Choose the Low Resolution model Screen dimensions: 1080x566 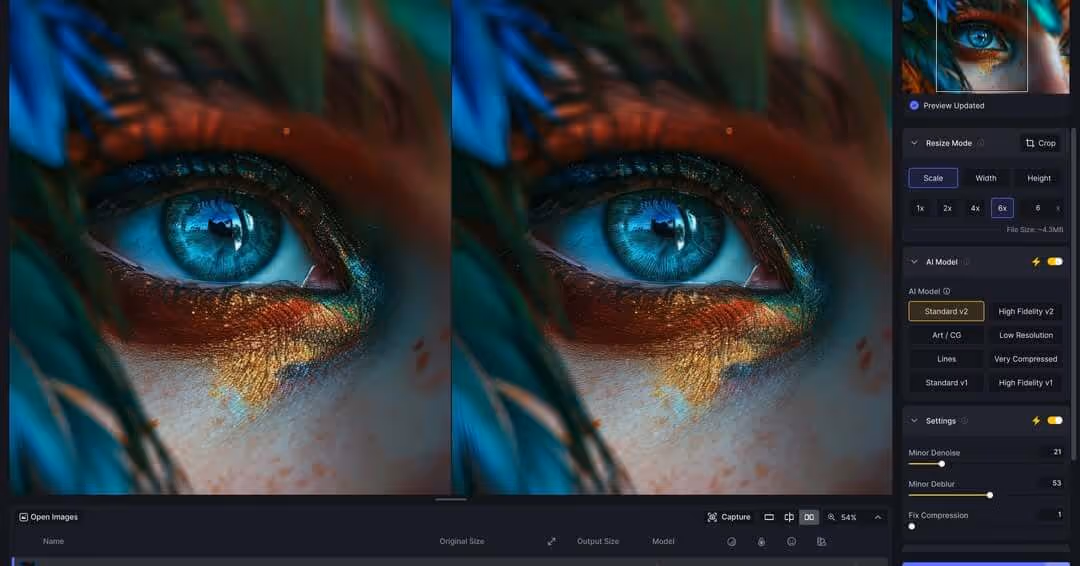pyautogui.click(x=1026, y=335)
